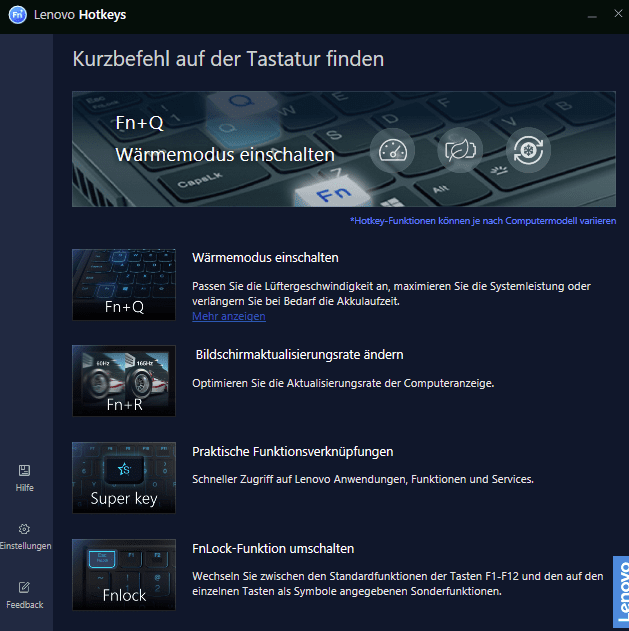
Task: Click the fan auto mode icon
Action: 528,151
